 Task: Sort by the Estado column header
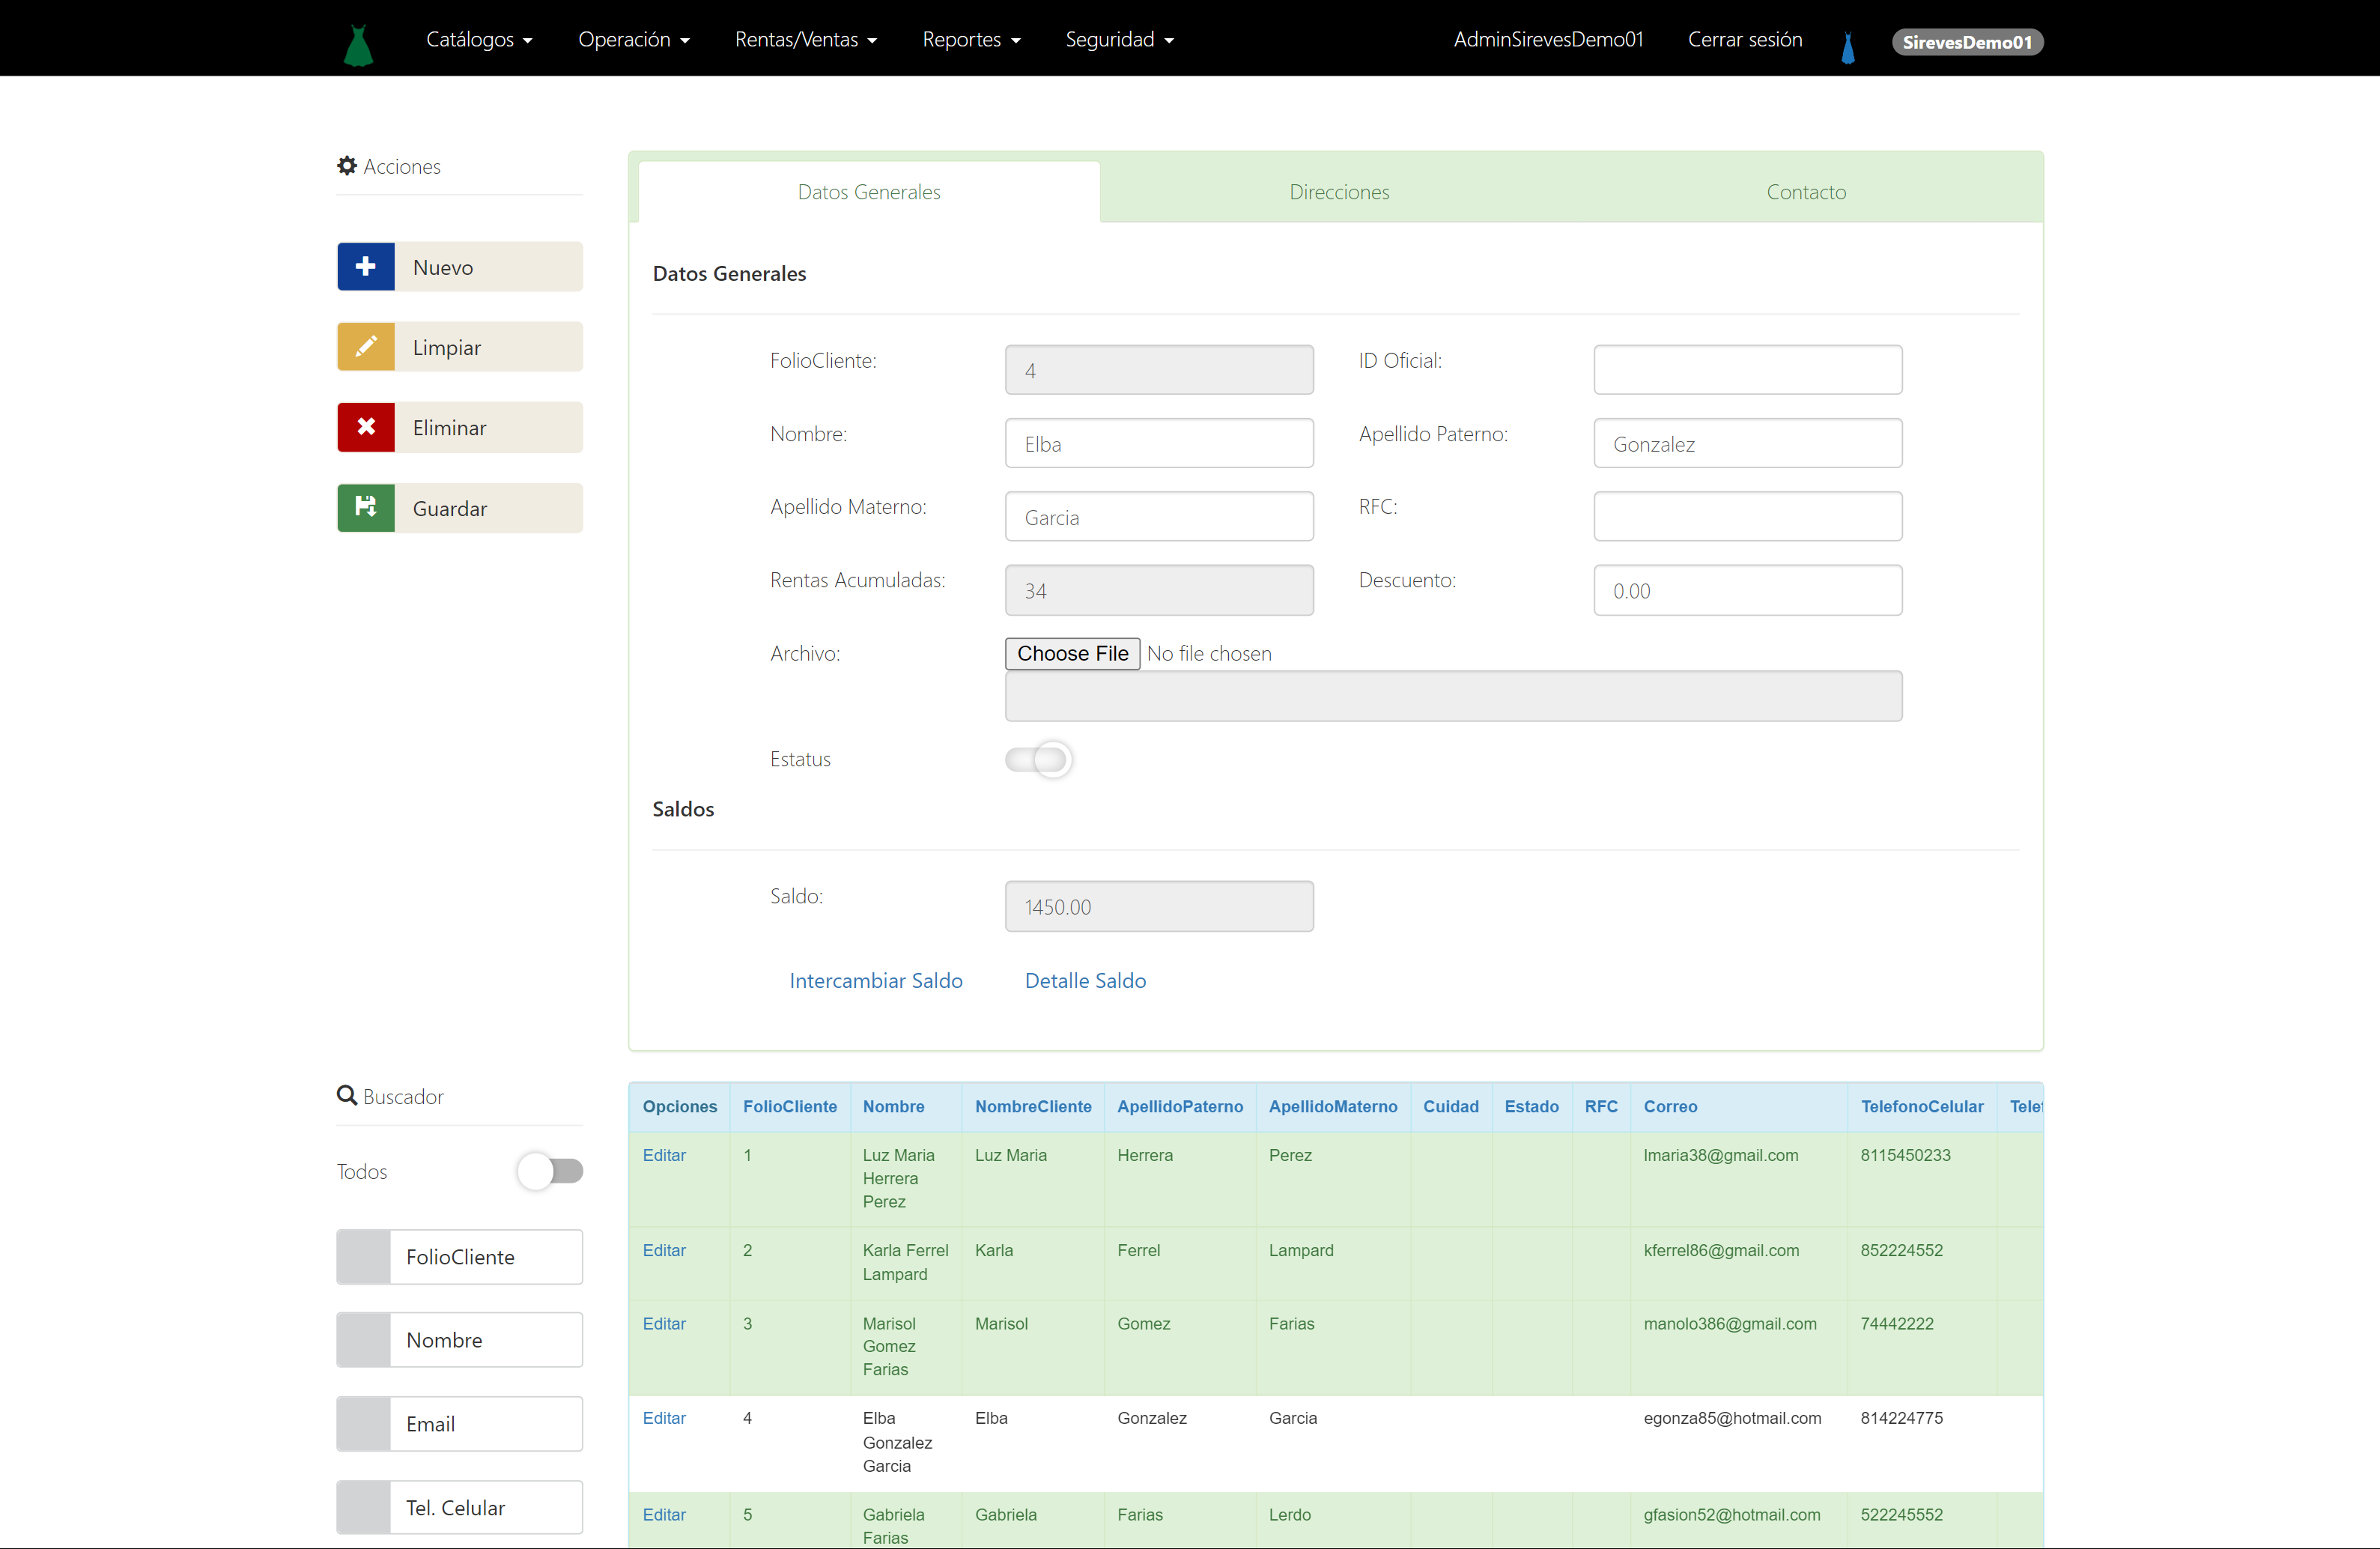pos(1531,1106)
